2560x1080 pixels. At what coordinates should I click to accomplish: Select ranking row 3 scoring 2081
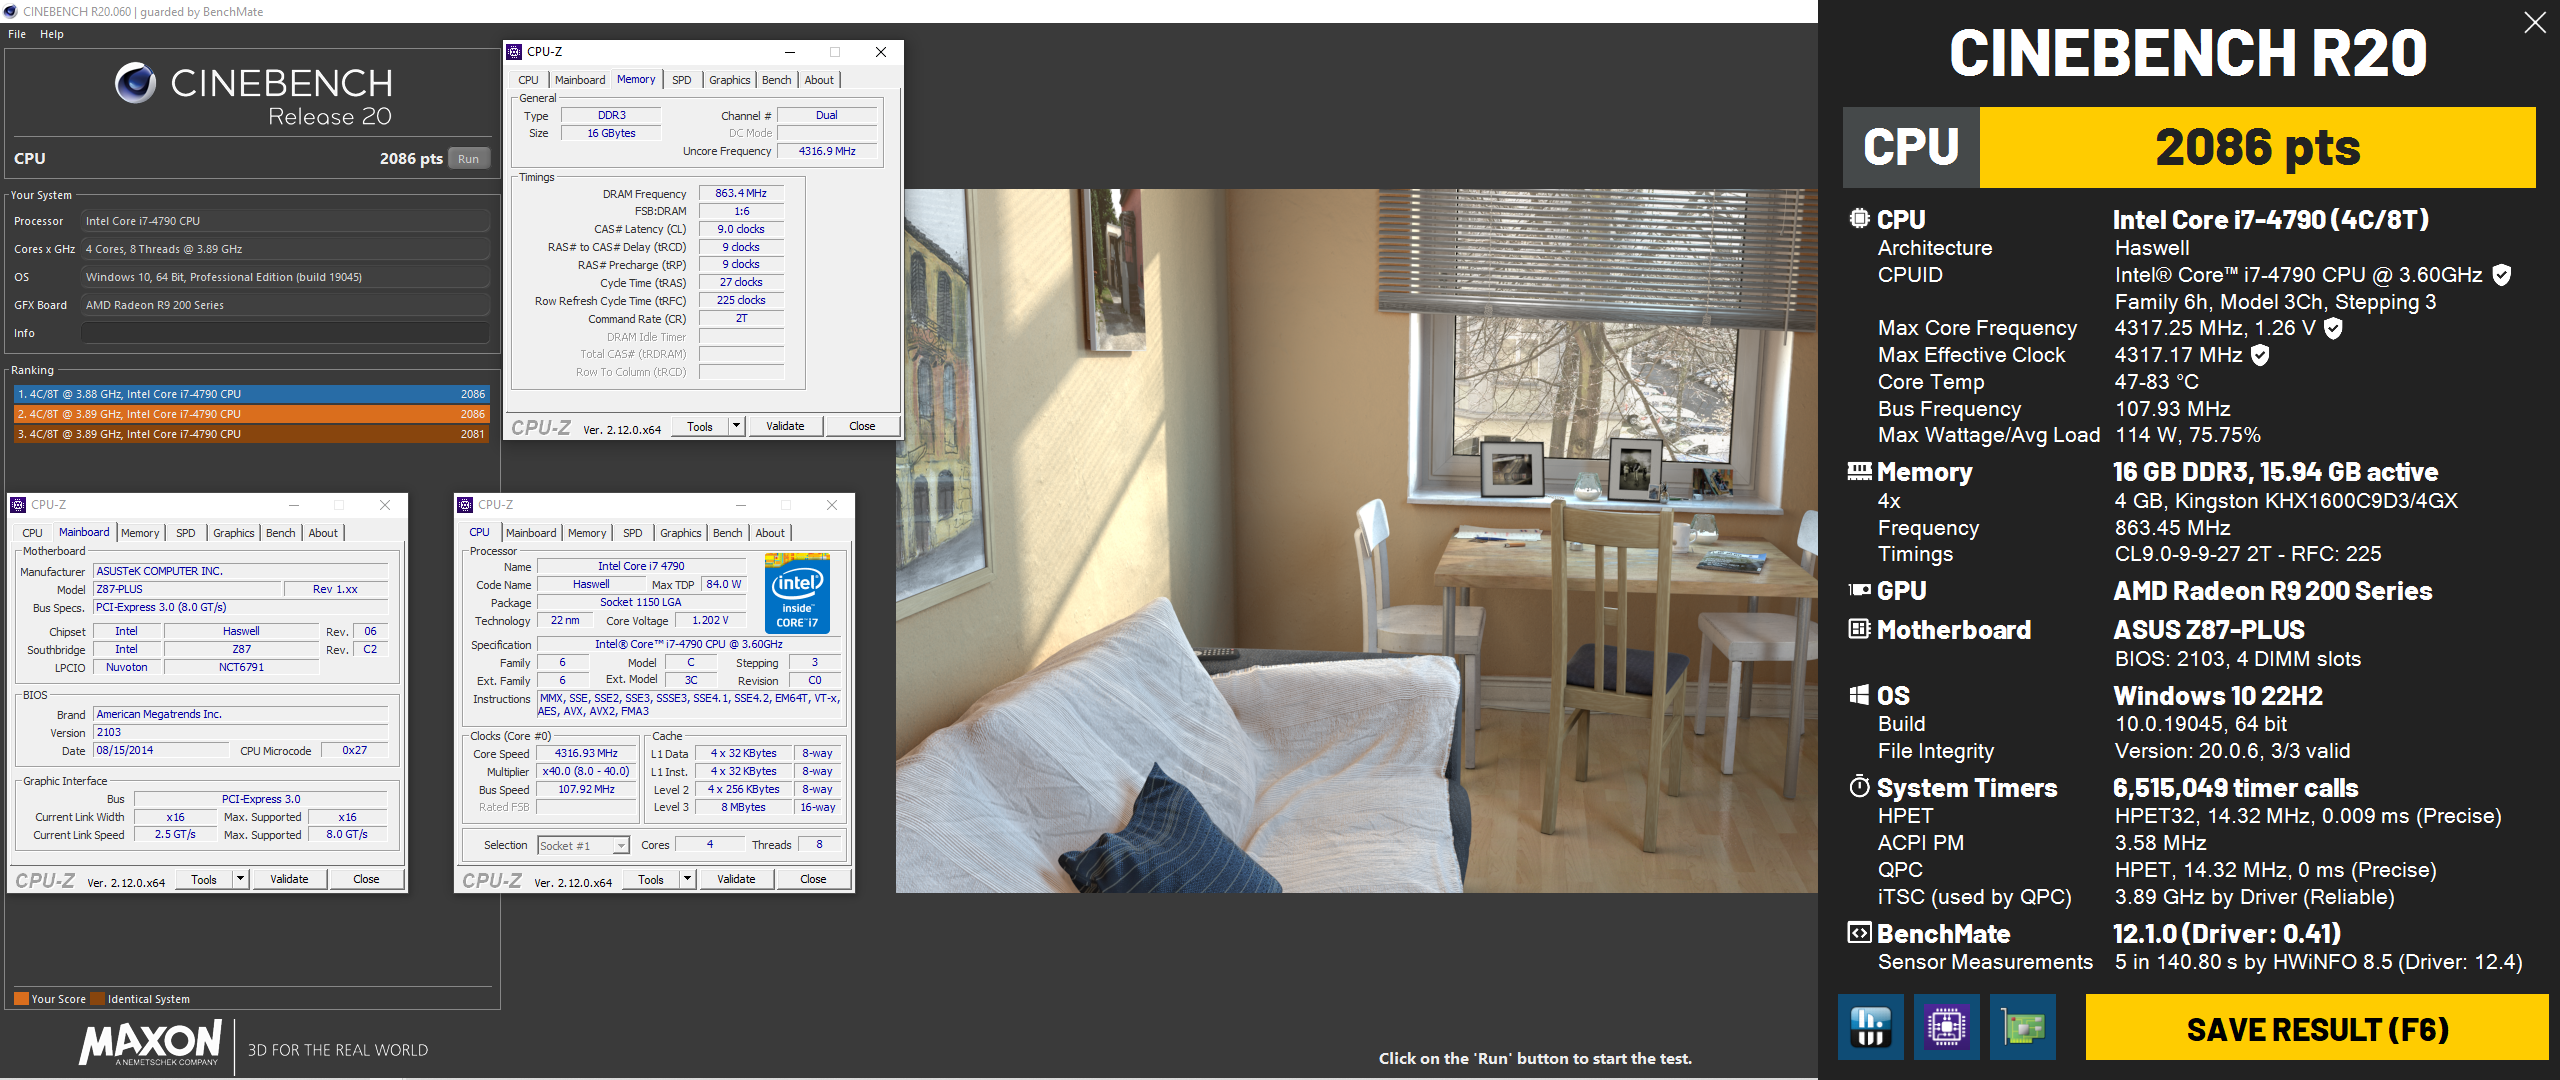[251, 434]
